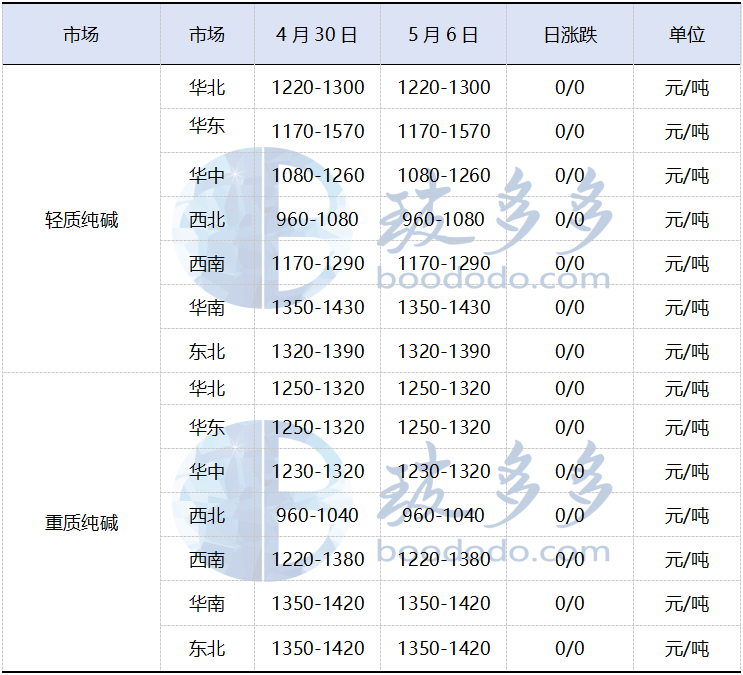Image resolution: width=743 pixels, height=675 pixels.
Task: Click 重质纯碱 华北 price 1250-1320 for 4月30日
Action: [317, 389]
